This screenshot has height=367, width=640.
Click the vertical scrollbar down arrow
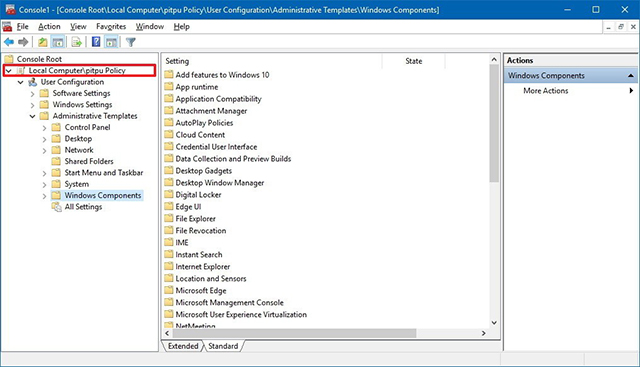(494, 323)
